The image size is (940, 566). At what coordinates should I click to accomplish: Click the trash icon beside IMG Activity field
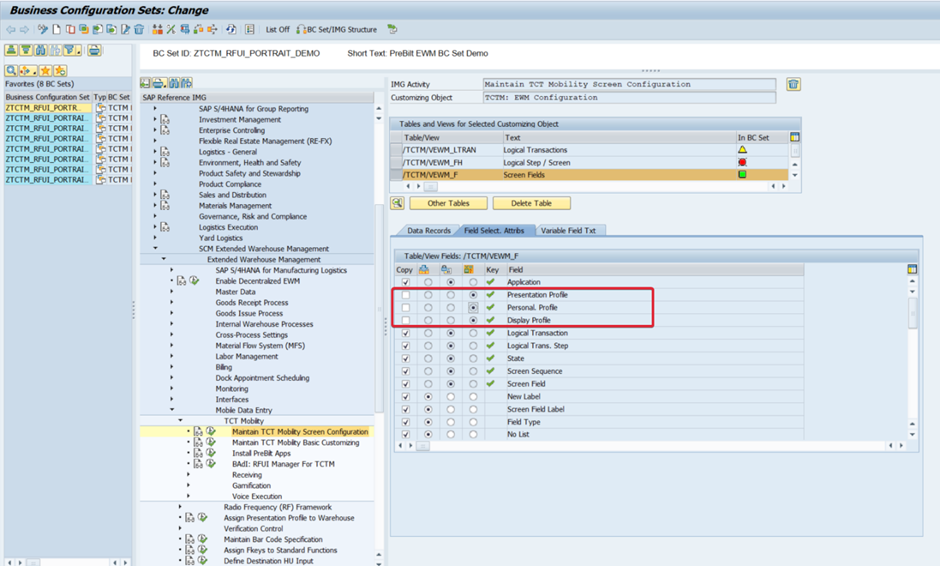793,85
